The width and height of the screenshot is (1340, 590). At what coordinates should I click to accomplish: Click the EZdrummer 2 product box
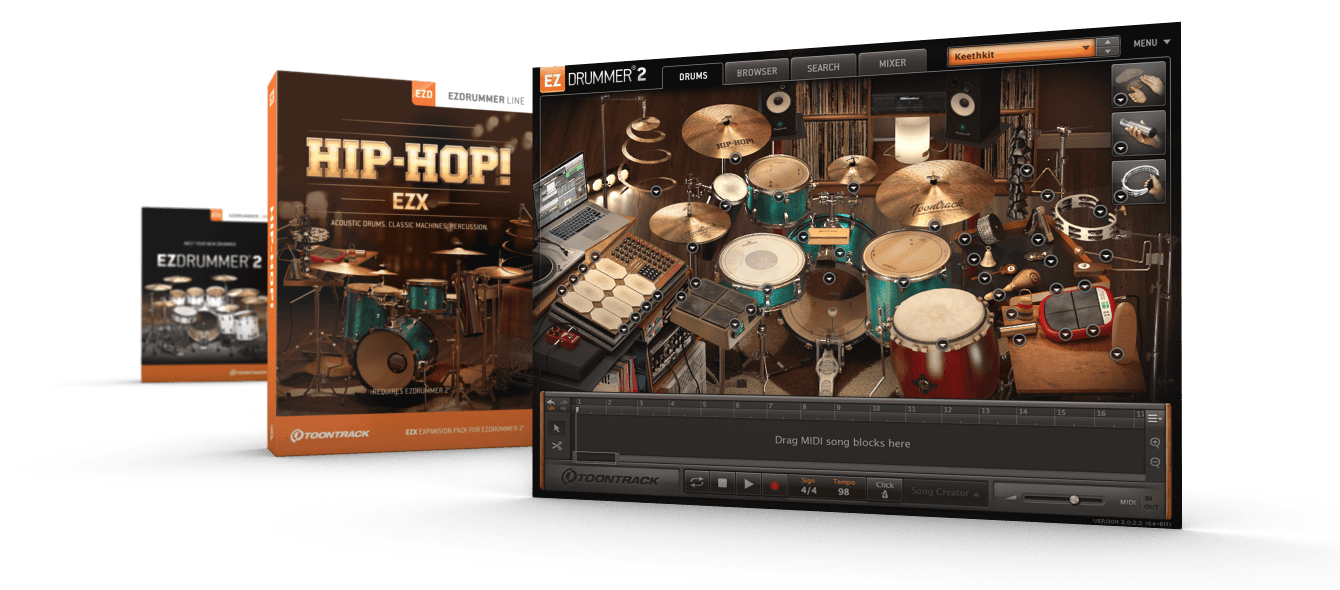click(x=204, y=294)
